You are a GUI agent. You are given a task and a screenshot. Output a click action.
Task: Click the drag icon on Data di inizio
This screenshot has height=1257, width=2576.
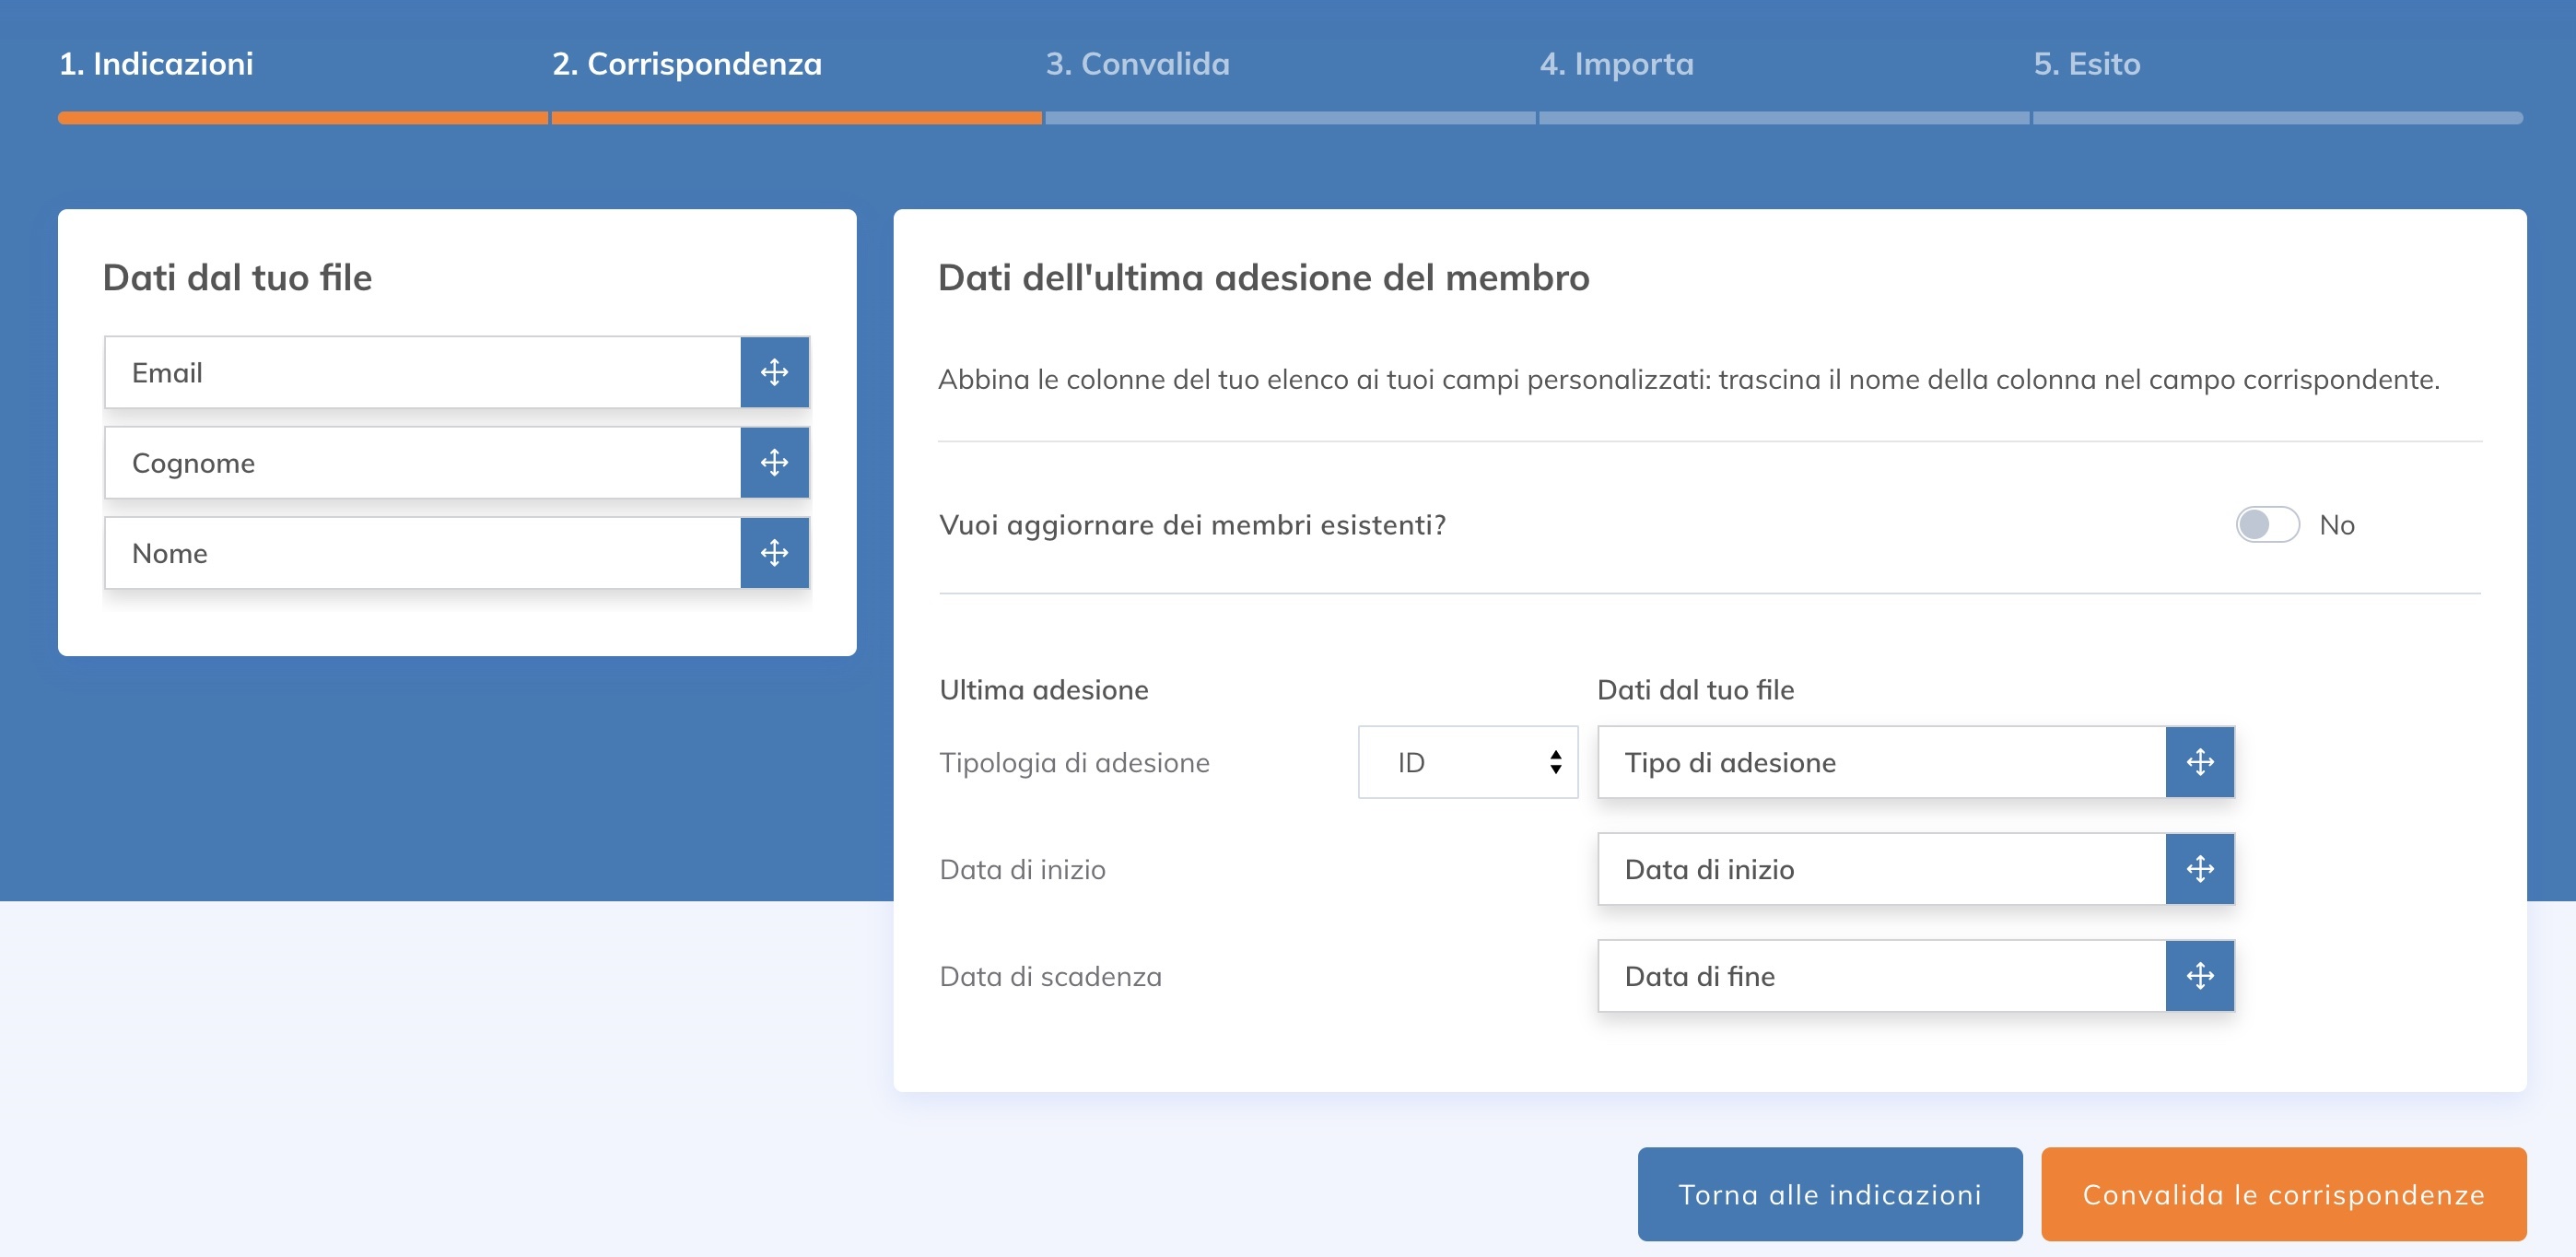[2199, 868]
